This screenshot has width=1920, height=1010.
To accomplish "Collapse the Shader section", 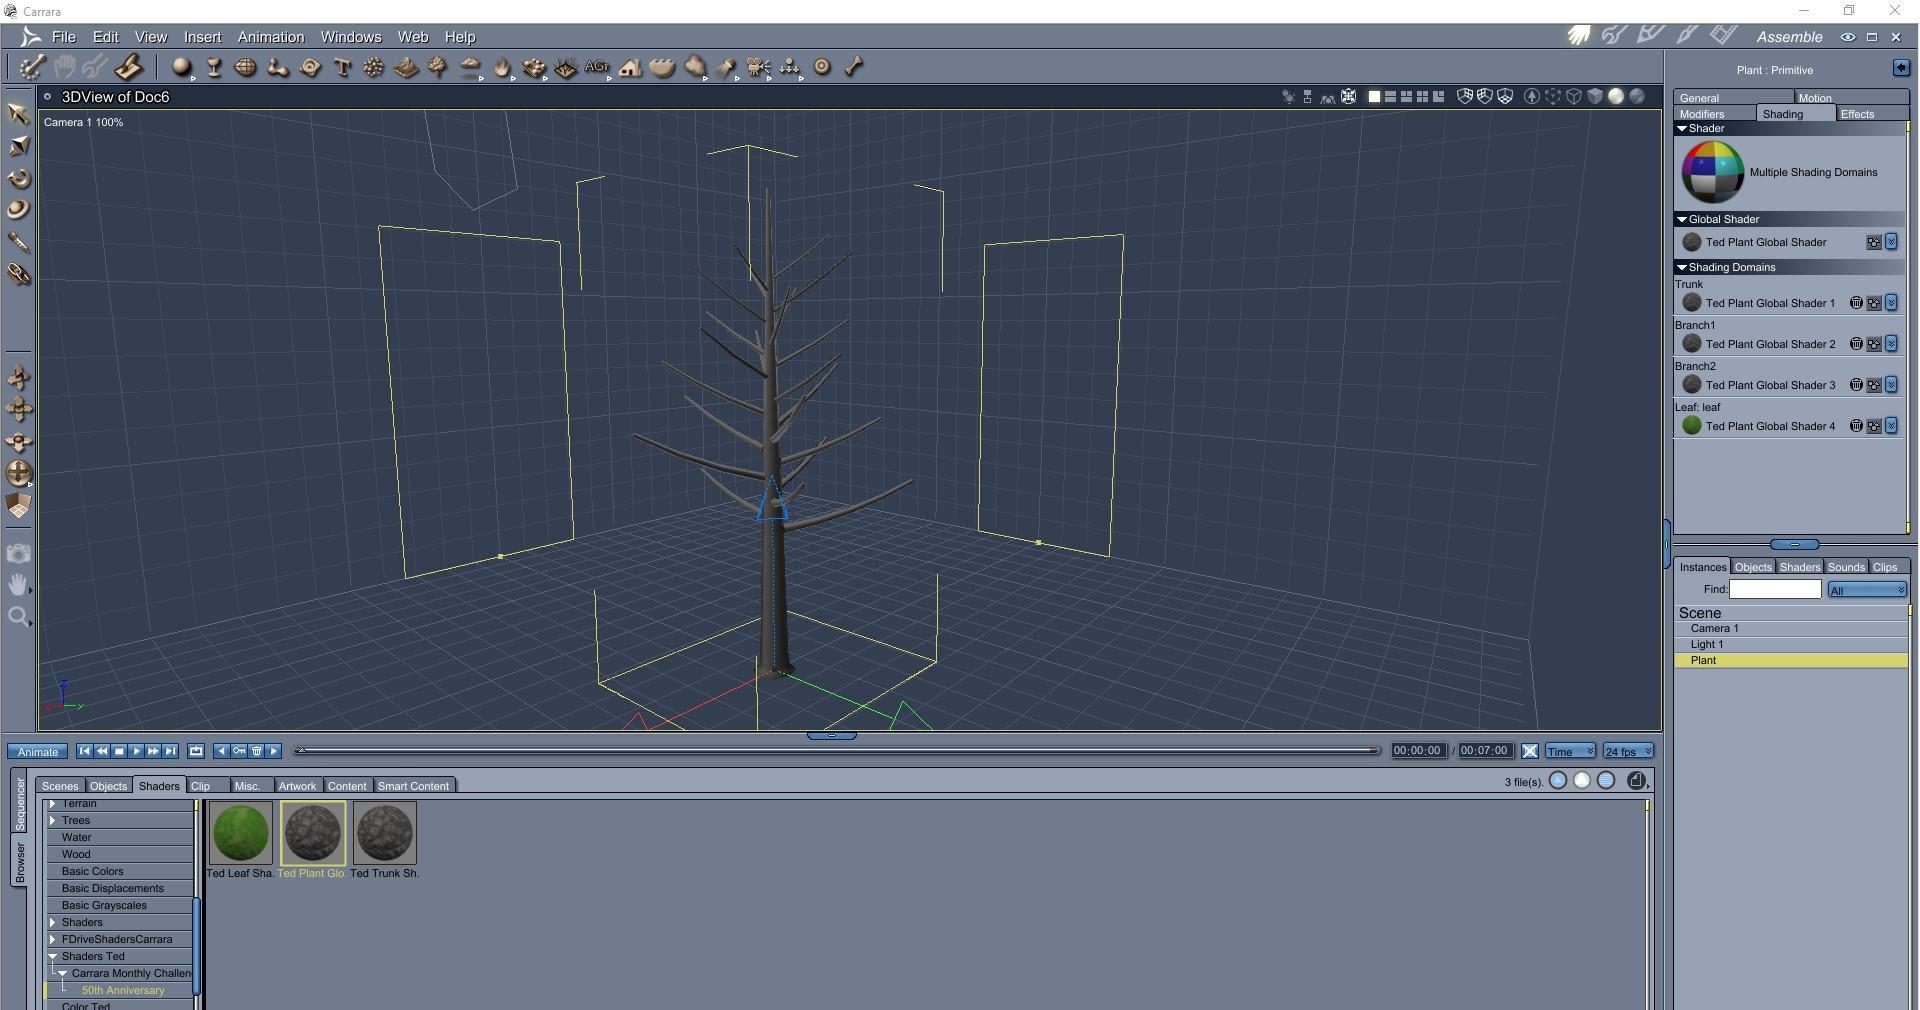I will (1682, 129).
